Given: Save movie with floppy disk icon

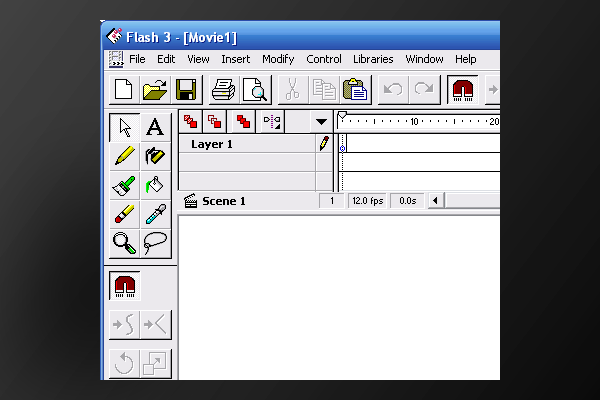Looking at the screenshot, I should coord(186,90).
